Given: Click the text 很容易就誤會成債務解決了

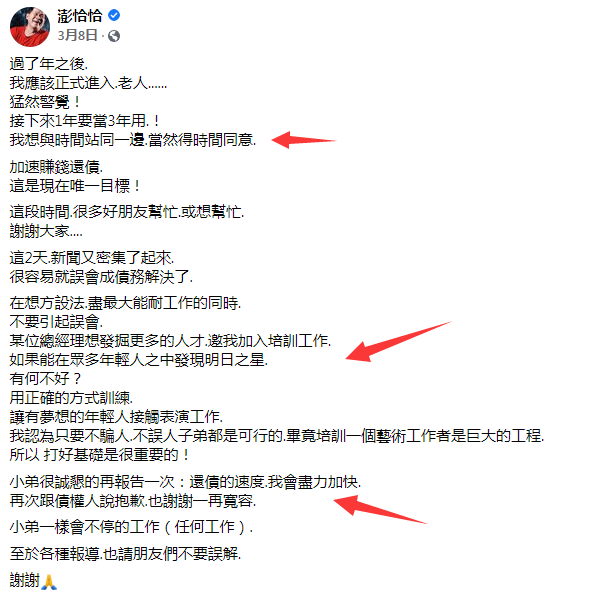Looking at the screenshot, I should tap(101, 277).
